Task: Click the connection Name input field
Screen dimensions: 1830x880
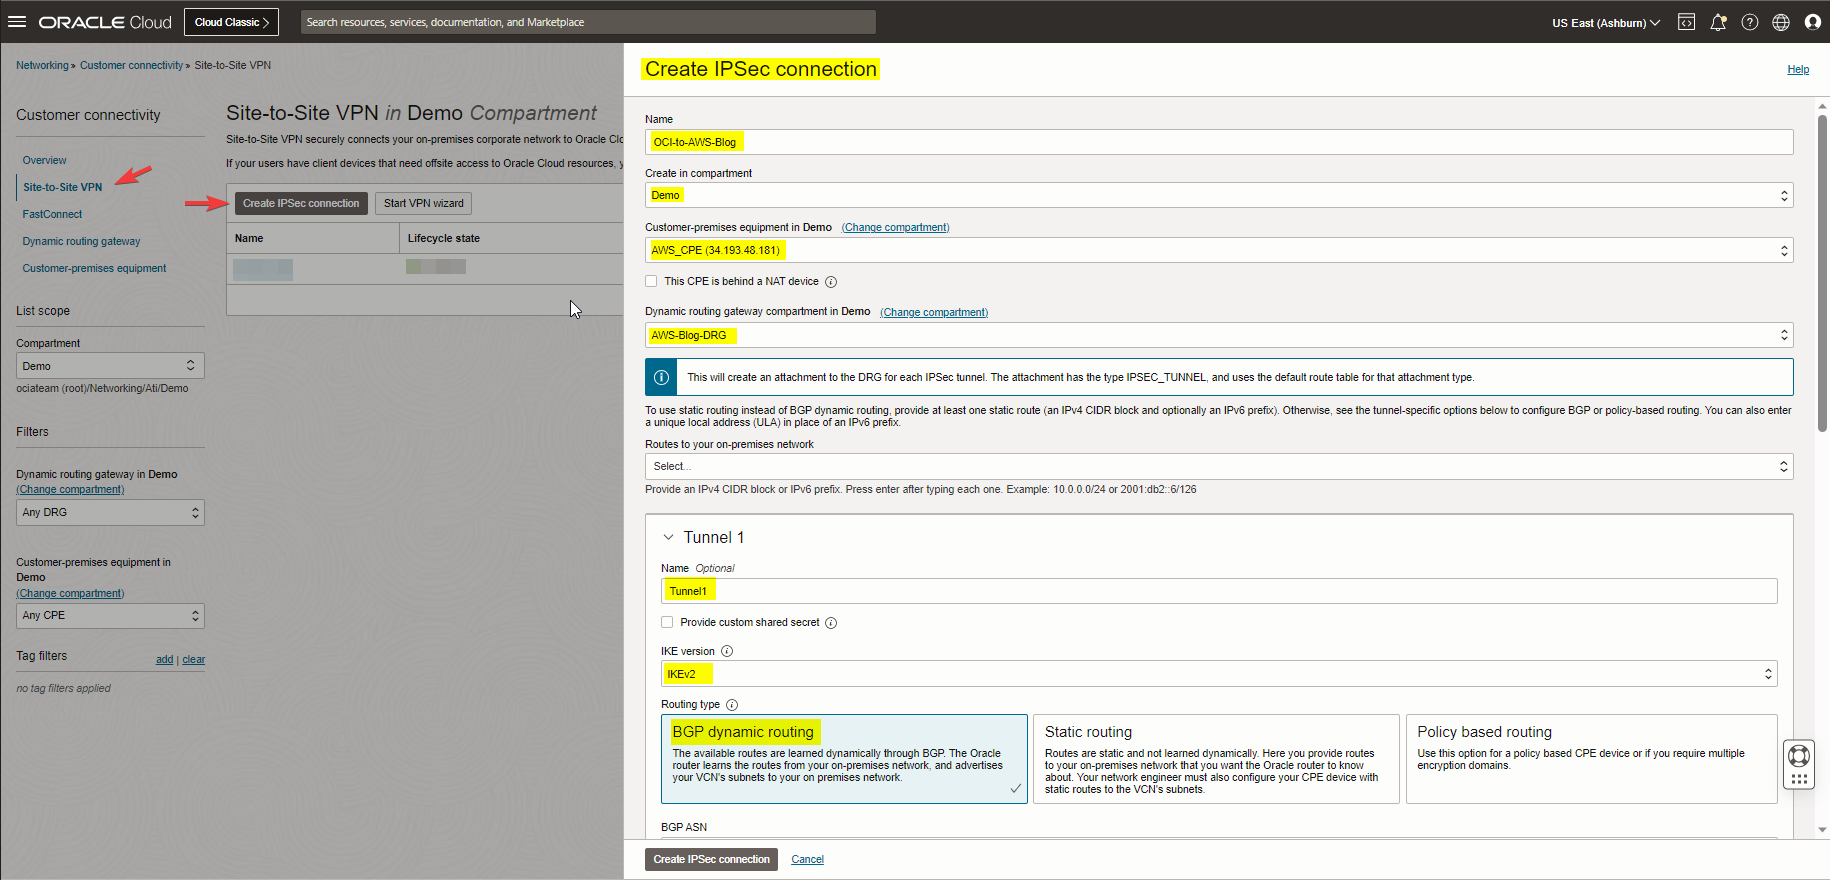Action: point(1218,142)
